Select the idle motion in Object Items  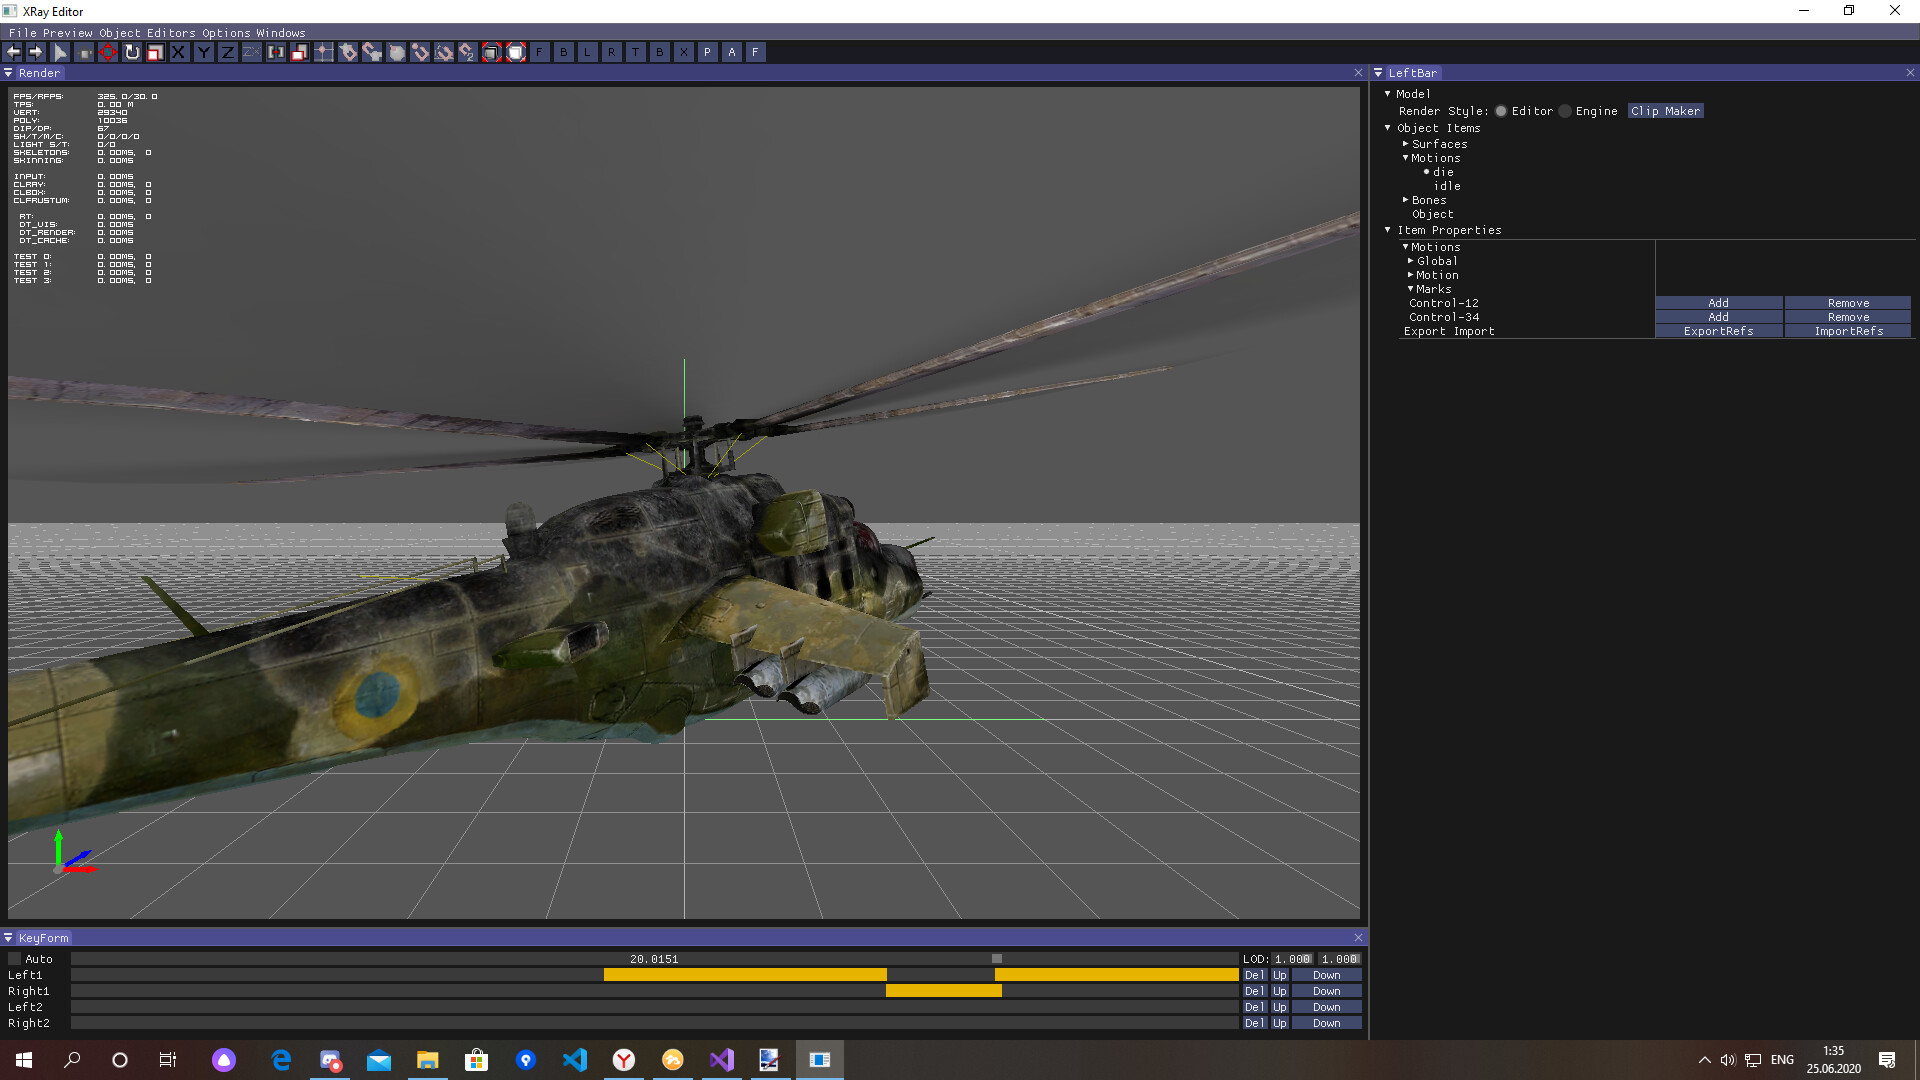1447,186
